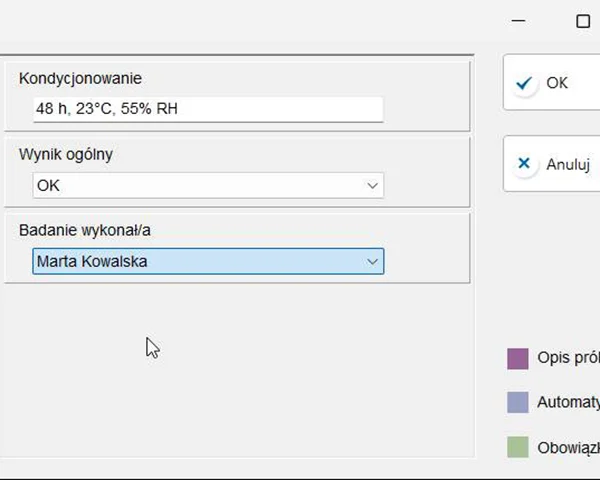Click the Opis prób legend text
The height and width of the screenshot is (480, 600).
pyautogui.click(x=568, y=358)
